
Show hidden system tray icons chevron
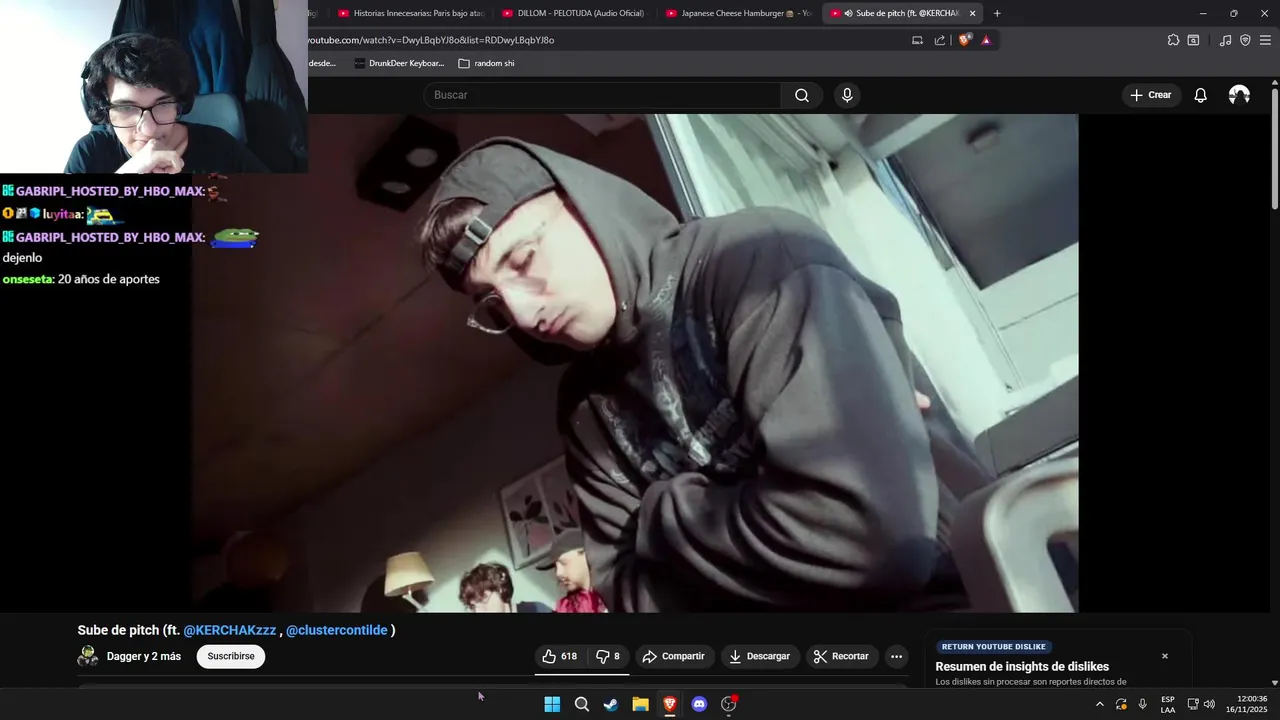click(x=1100, y=704)
